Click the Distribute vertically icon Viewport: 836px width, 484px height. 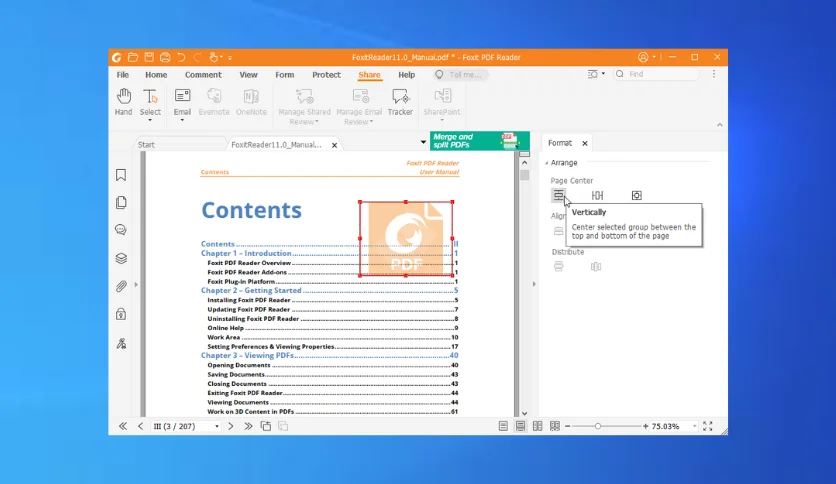(558, 267)
